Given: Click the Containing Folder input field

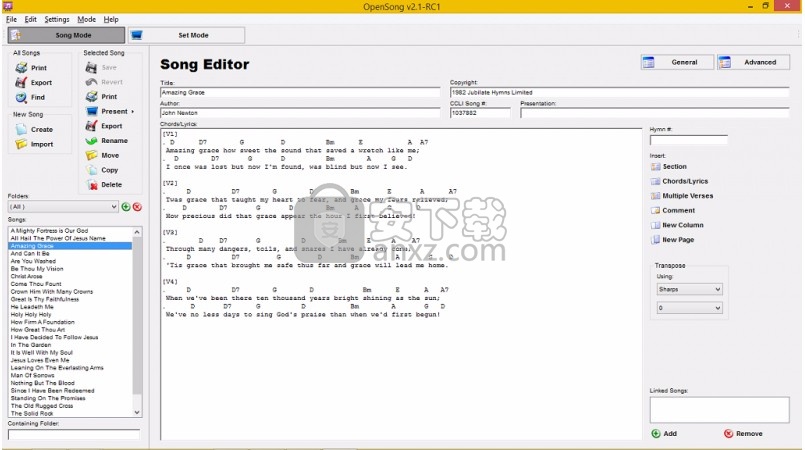Looking at the screenshot, I should tap(74, 435).
